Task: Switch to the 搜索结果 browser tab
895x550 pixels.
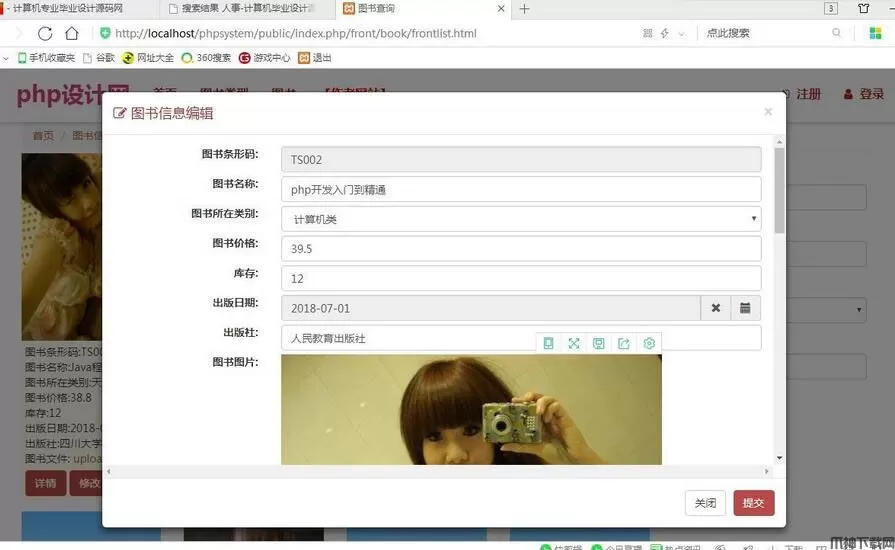Action: [x=245, y=9]
